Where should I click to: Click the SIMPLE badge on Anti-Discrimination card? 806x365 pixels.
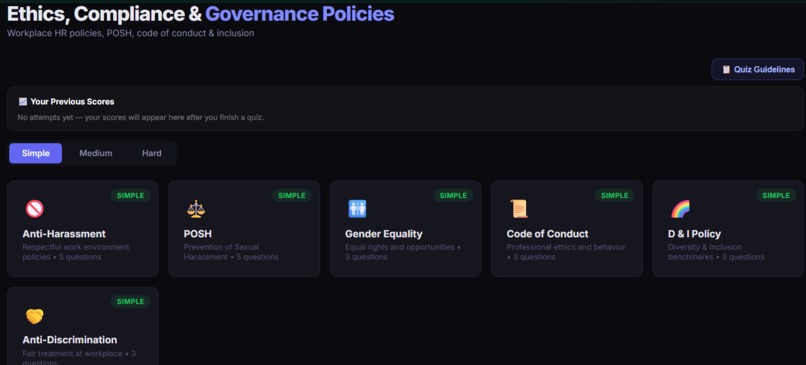[x=131, y=302]
